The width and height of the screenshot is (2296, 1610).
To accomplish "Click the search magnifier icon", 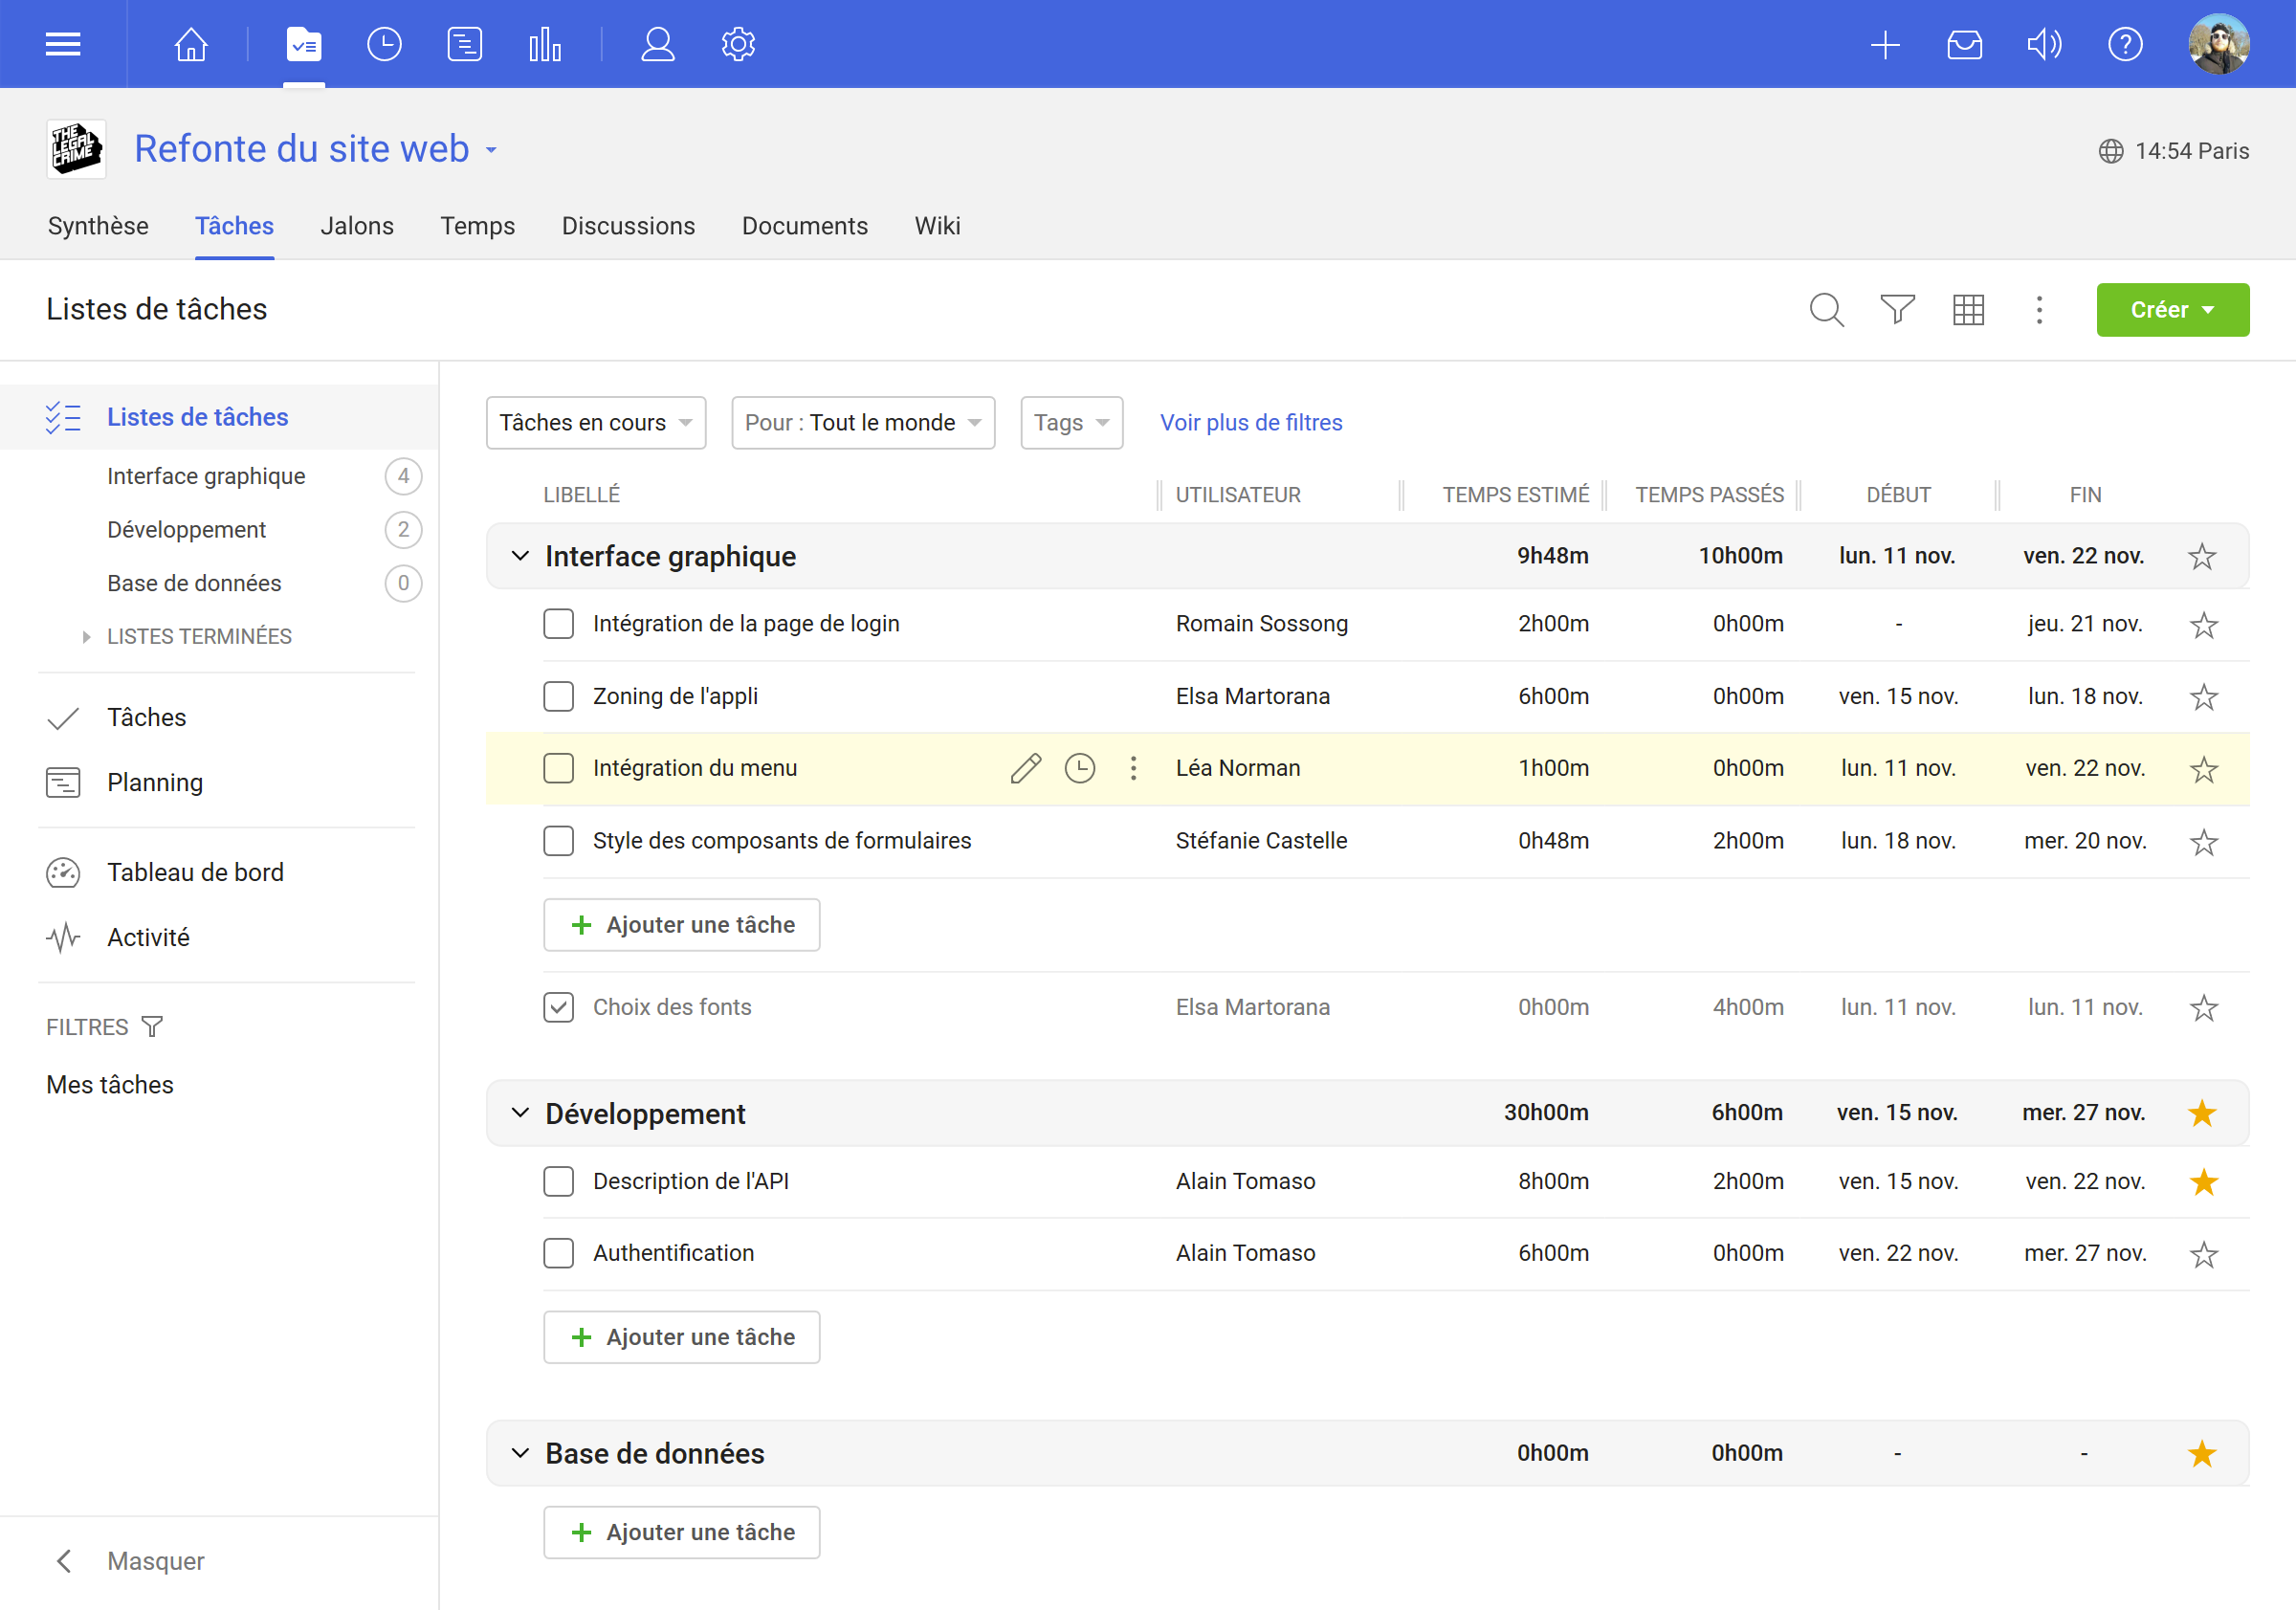I will pyautogui.click(x=1827, y=310).
